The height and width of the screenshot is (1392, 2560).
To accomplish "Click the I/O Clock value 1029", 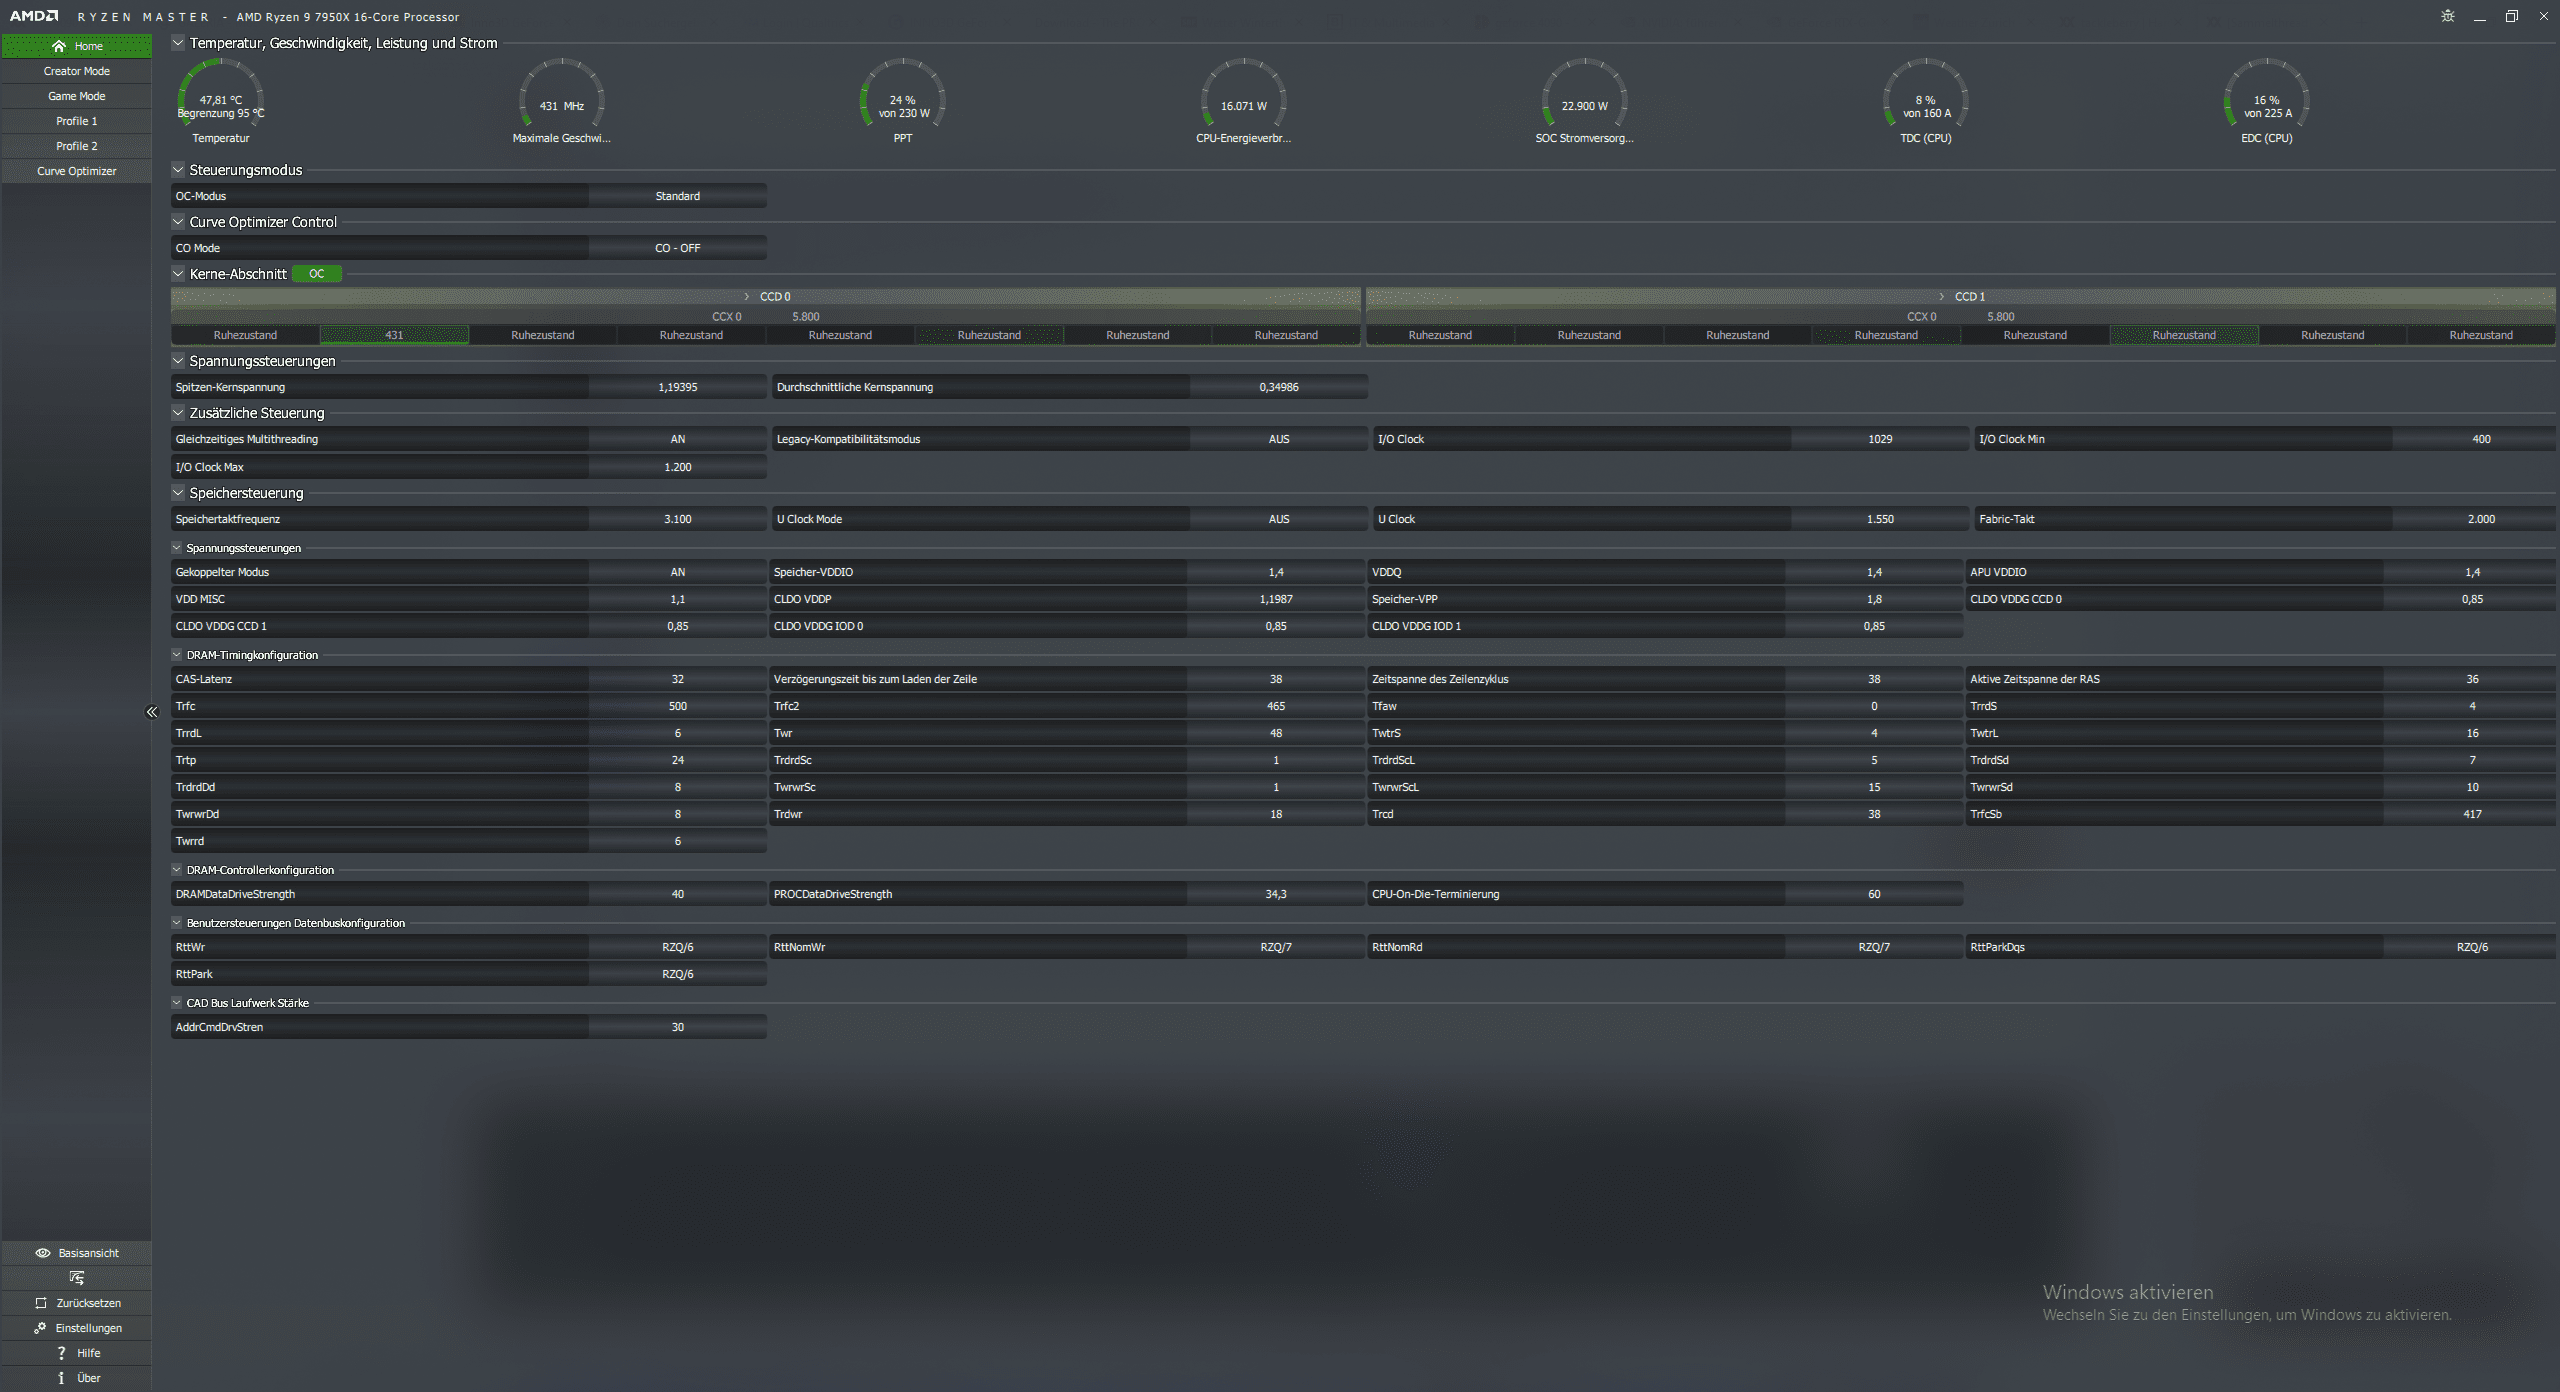I will pos(1880,439).
